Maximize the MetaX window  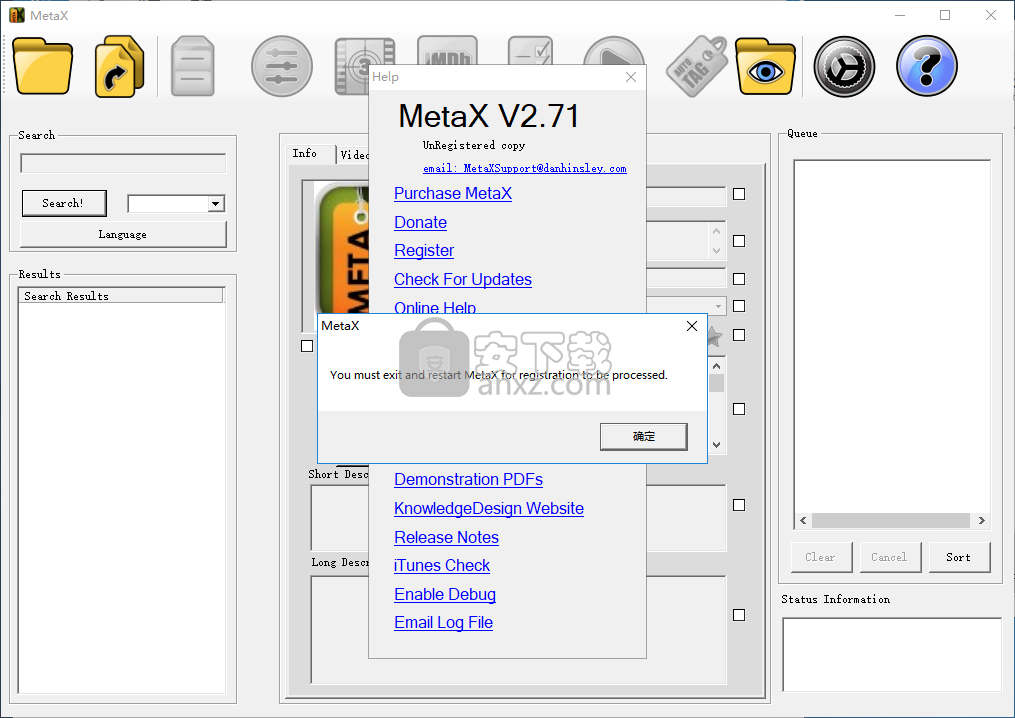945,15
